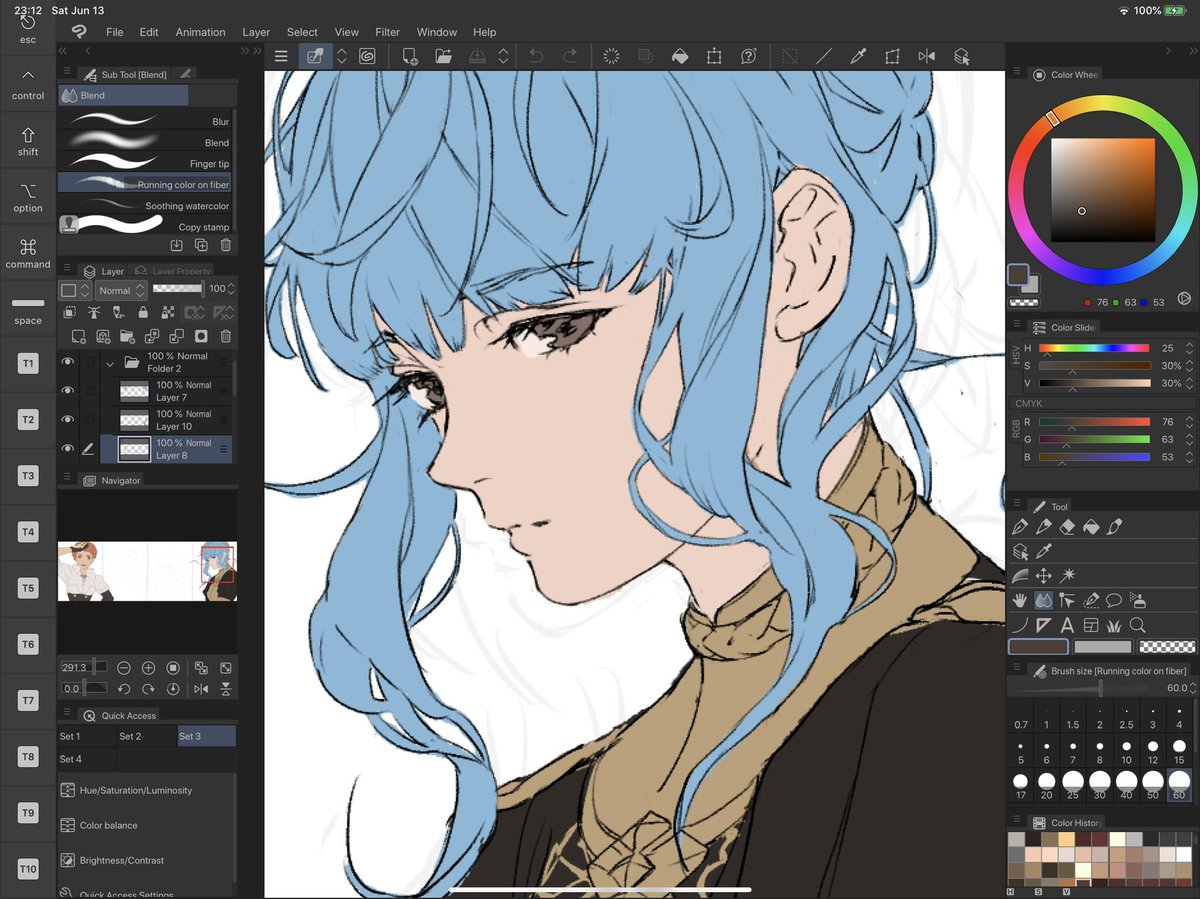Image resolution: width=1200 pixels, height=899 pixels.
Task: Click Color balance quick access button
Action: coord(146,825)
